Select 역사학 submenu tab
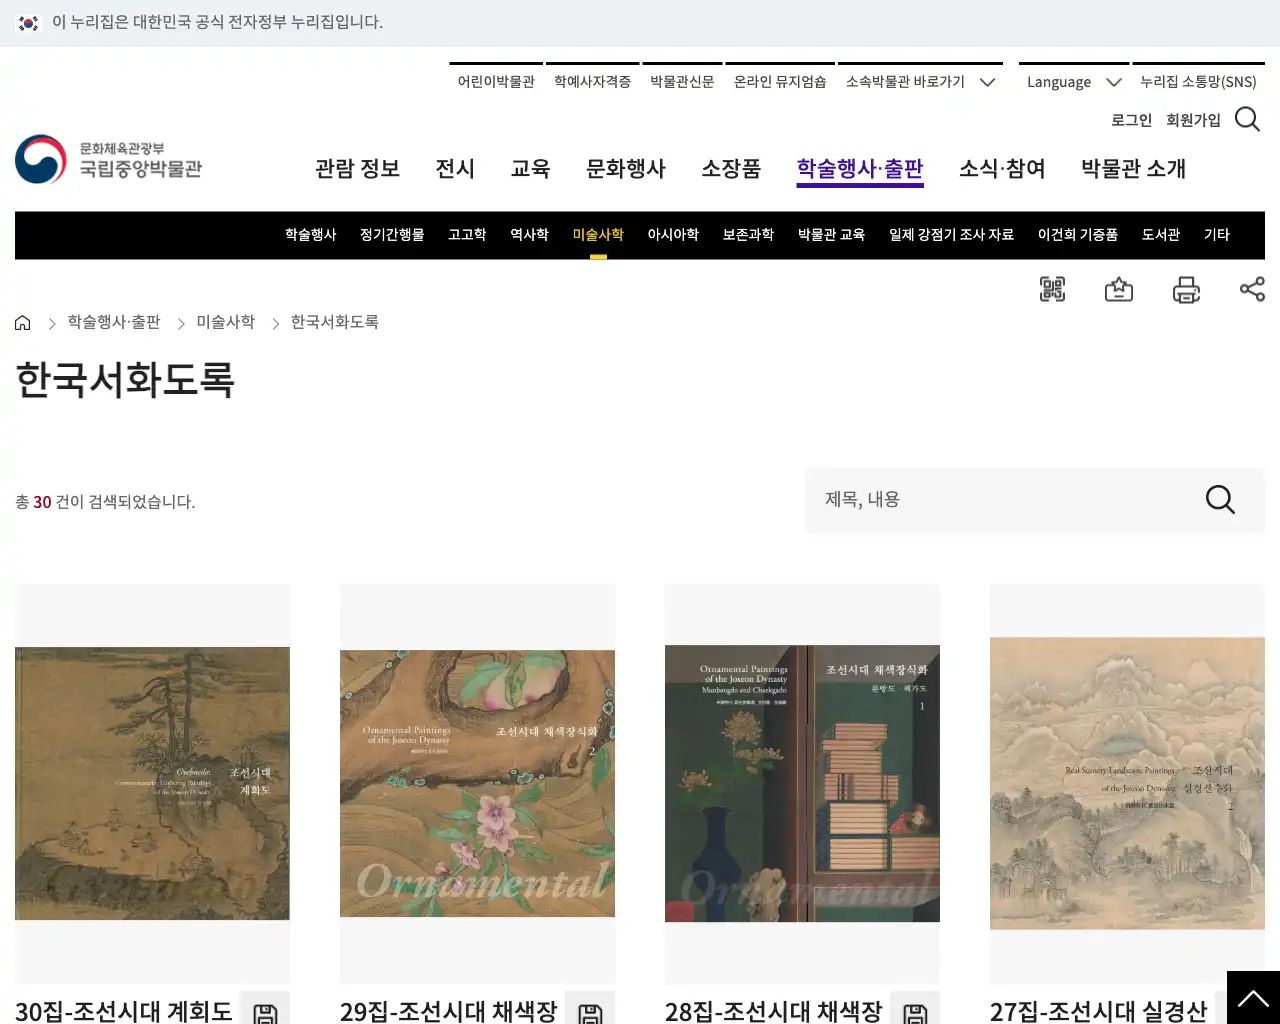Viewport: 1280px width, 1024px height. [x=529, y=235]
